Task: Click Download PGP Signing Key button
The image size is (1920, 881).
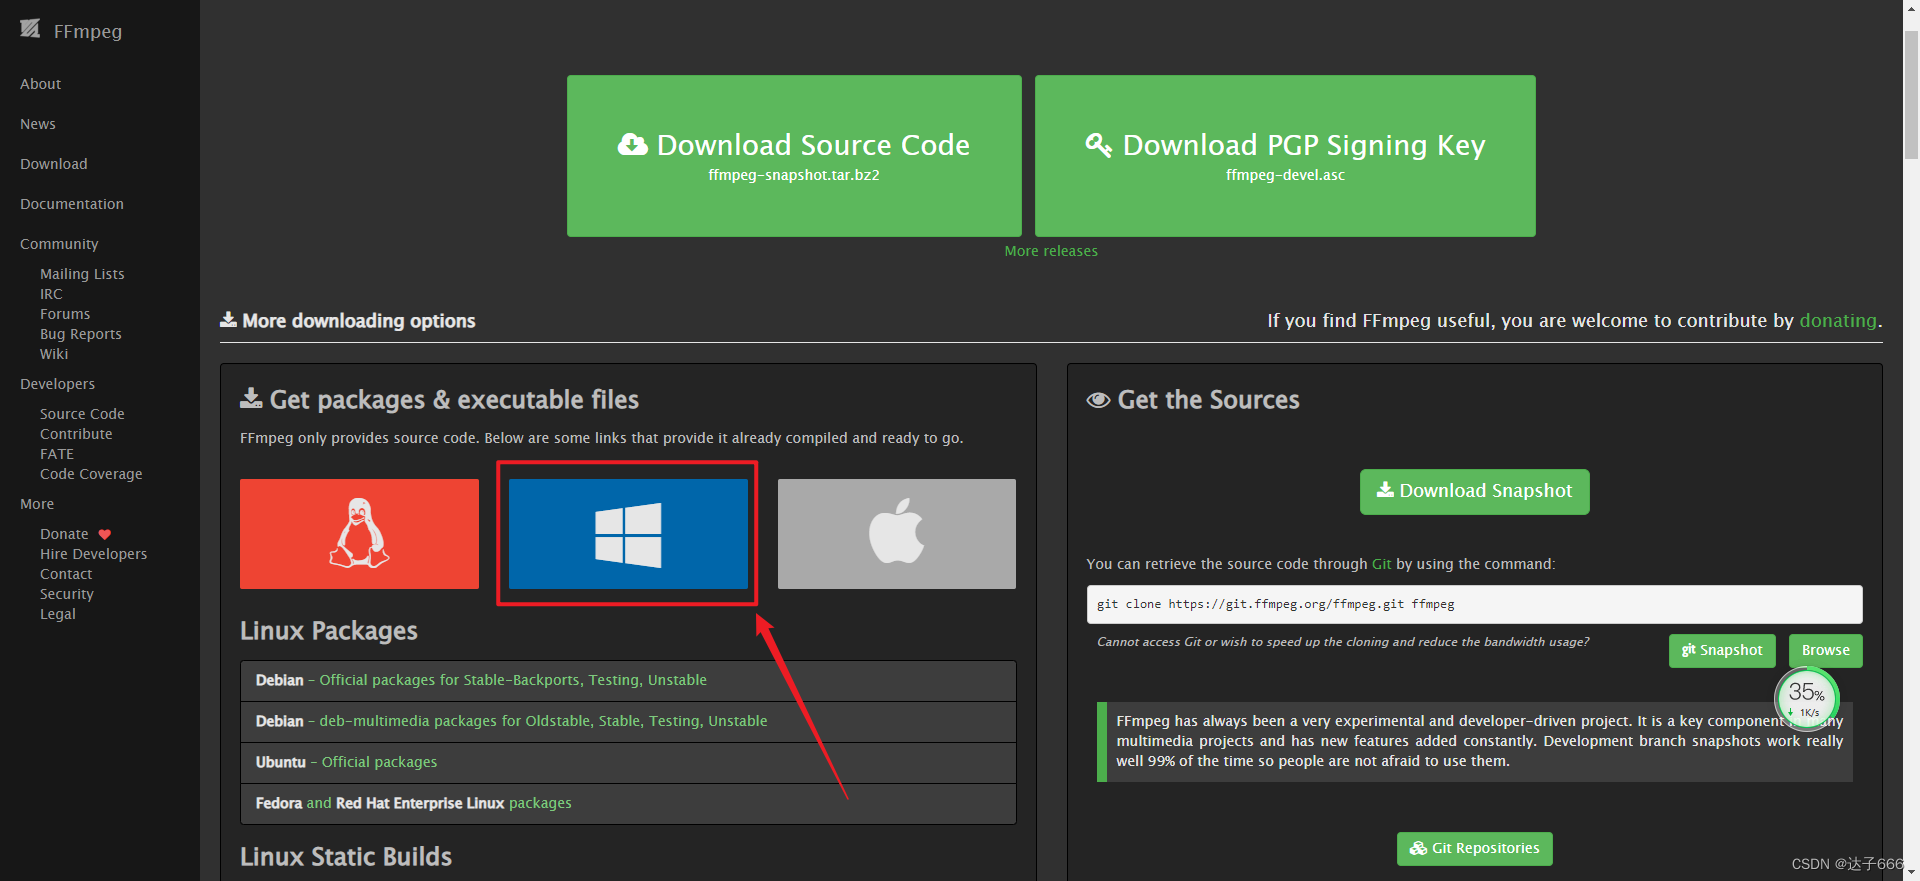Action: pyautogui.click(x=1285, y=156)
